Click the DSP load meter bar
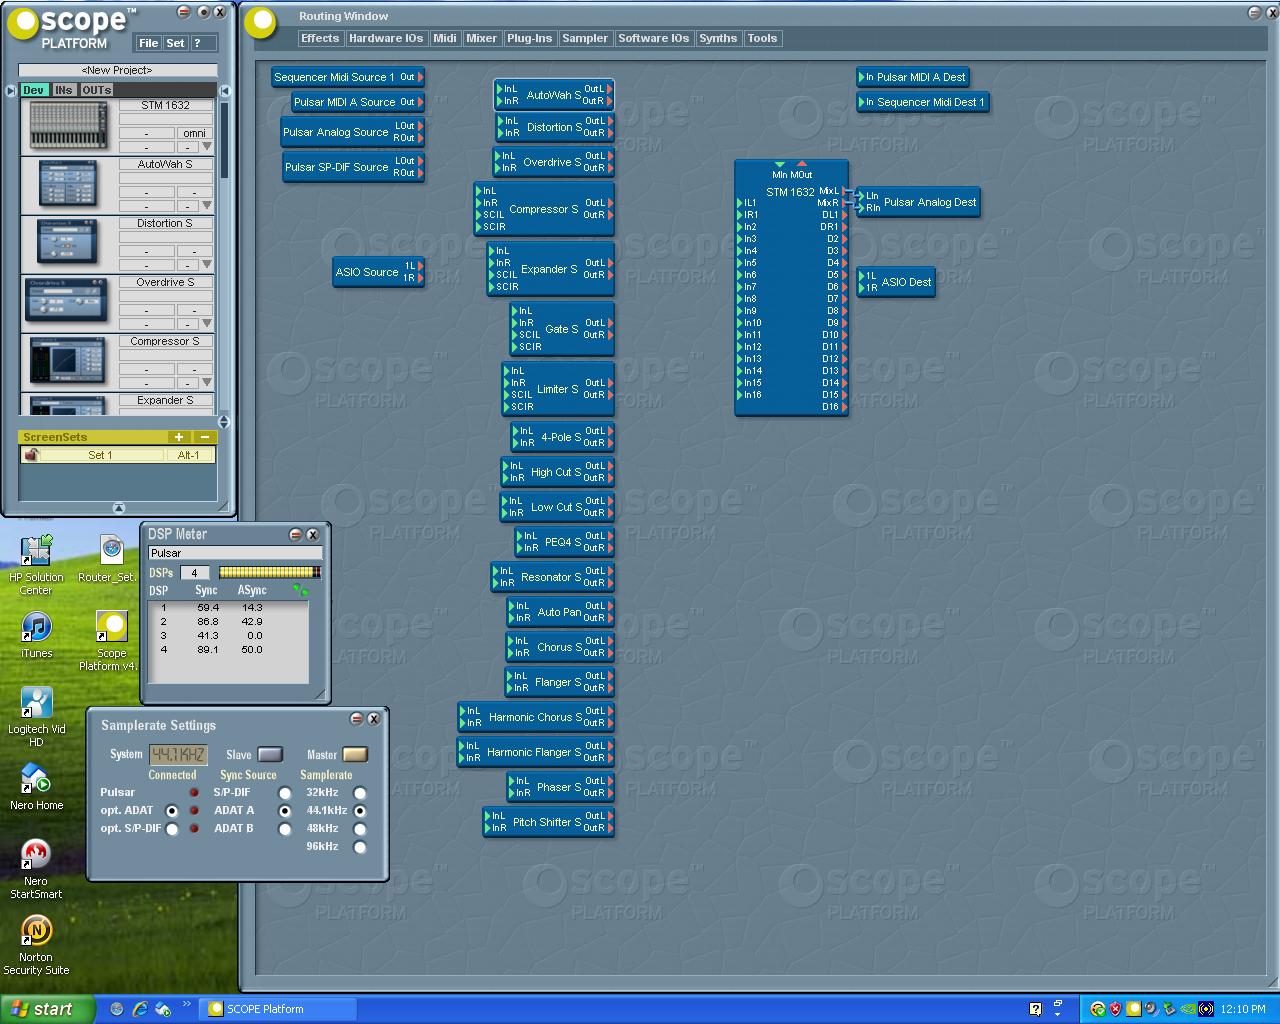 (269, 573)
